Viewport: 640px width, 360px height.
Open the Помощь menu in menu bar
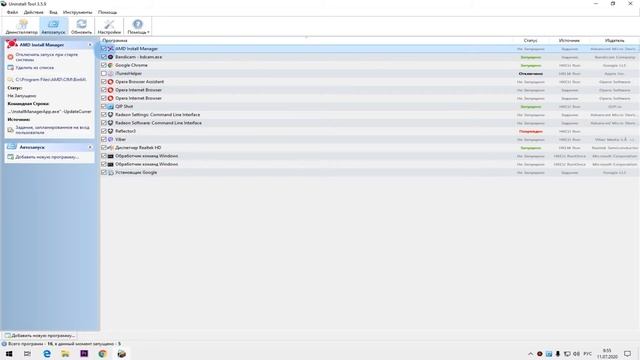(x=107, y=12)
